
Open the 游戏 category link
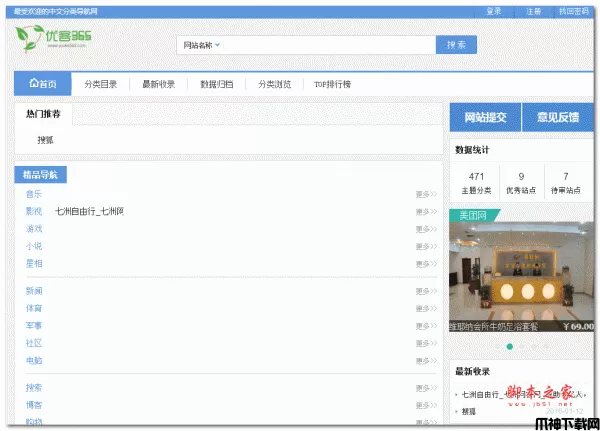pyautogui.click(x=34, y=228)
